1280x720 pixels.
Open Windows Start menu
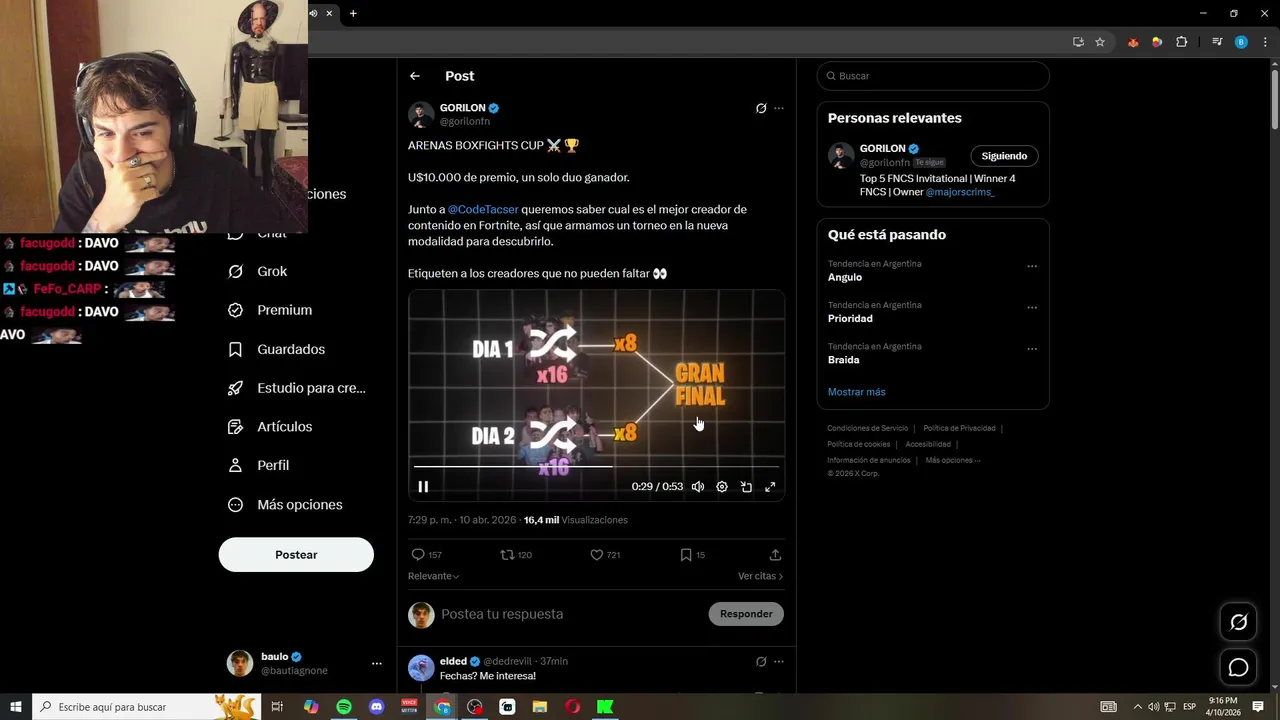[x=16, y=707]
